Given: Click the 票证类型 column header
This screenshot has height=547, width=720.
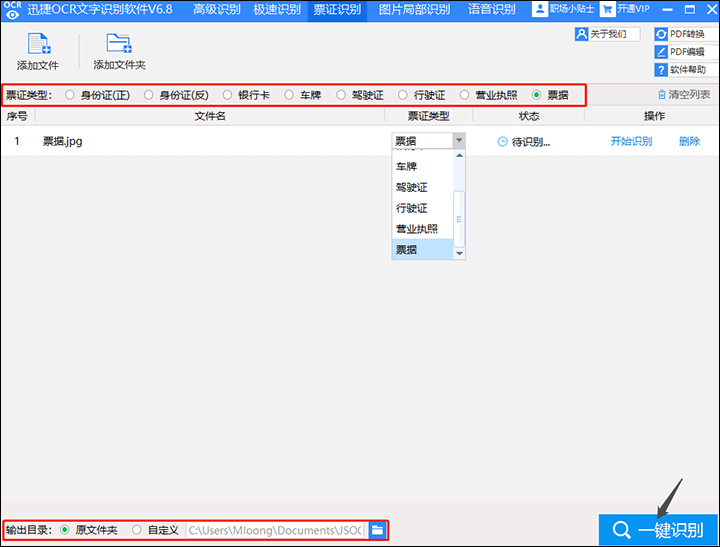Looking at the screenshot, I should pyautogui.click(x=428, y=116).
